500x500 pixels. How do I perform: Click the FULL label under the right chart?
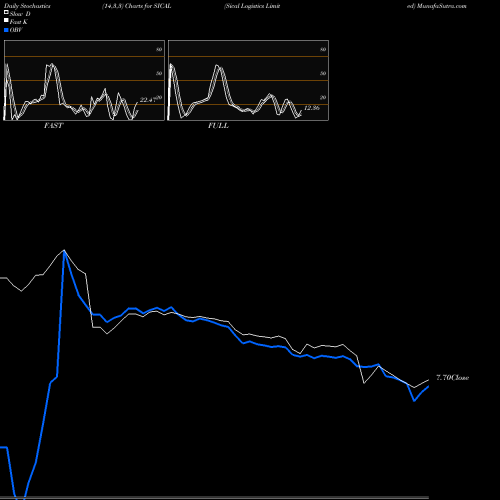point(218,126)
